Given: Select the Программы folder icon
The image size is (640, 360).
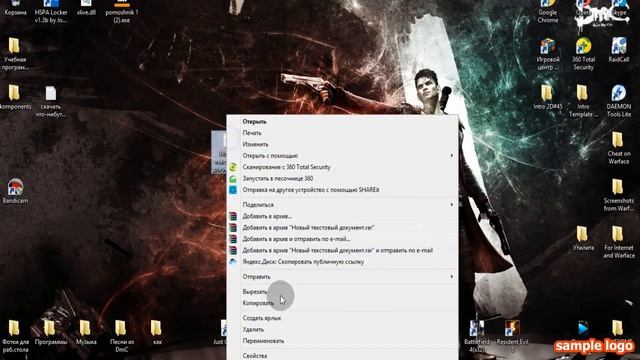Looking at the screenshot, I should tap(50, 333).
